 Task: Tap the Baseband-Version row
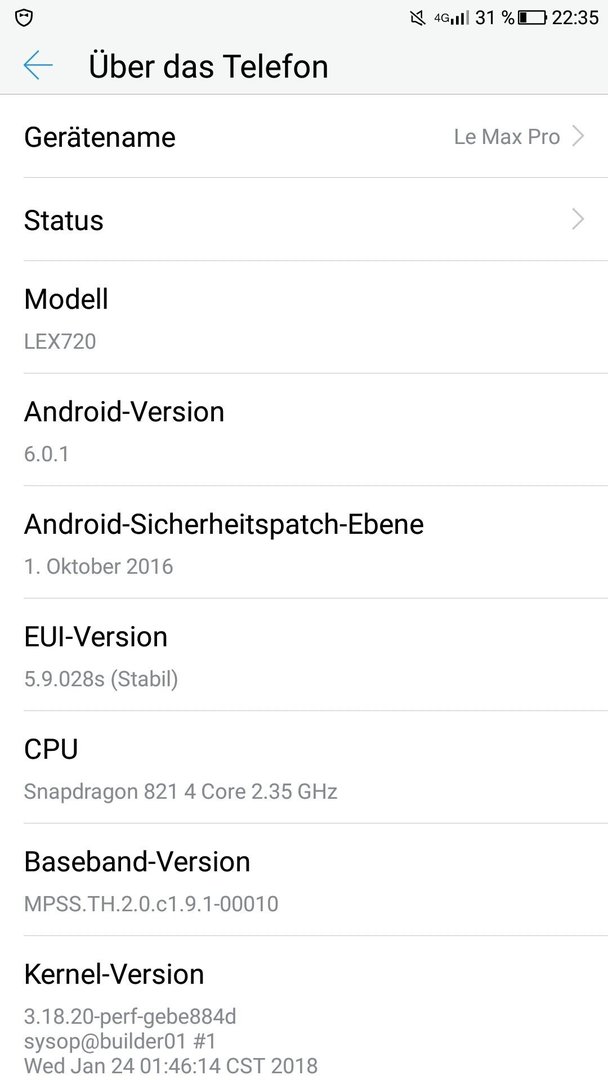pyautogui.click(x=304, y=880)
